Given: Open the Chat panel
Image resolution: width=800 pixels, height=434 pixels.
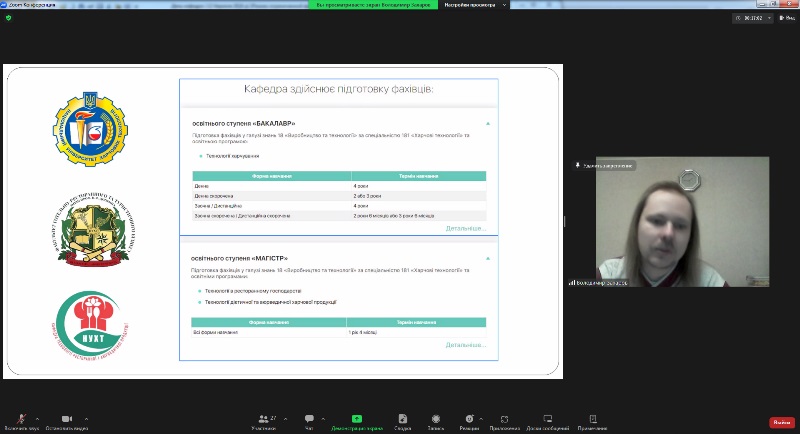Looking at the screenshot, I should pos(309,421).
